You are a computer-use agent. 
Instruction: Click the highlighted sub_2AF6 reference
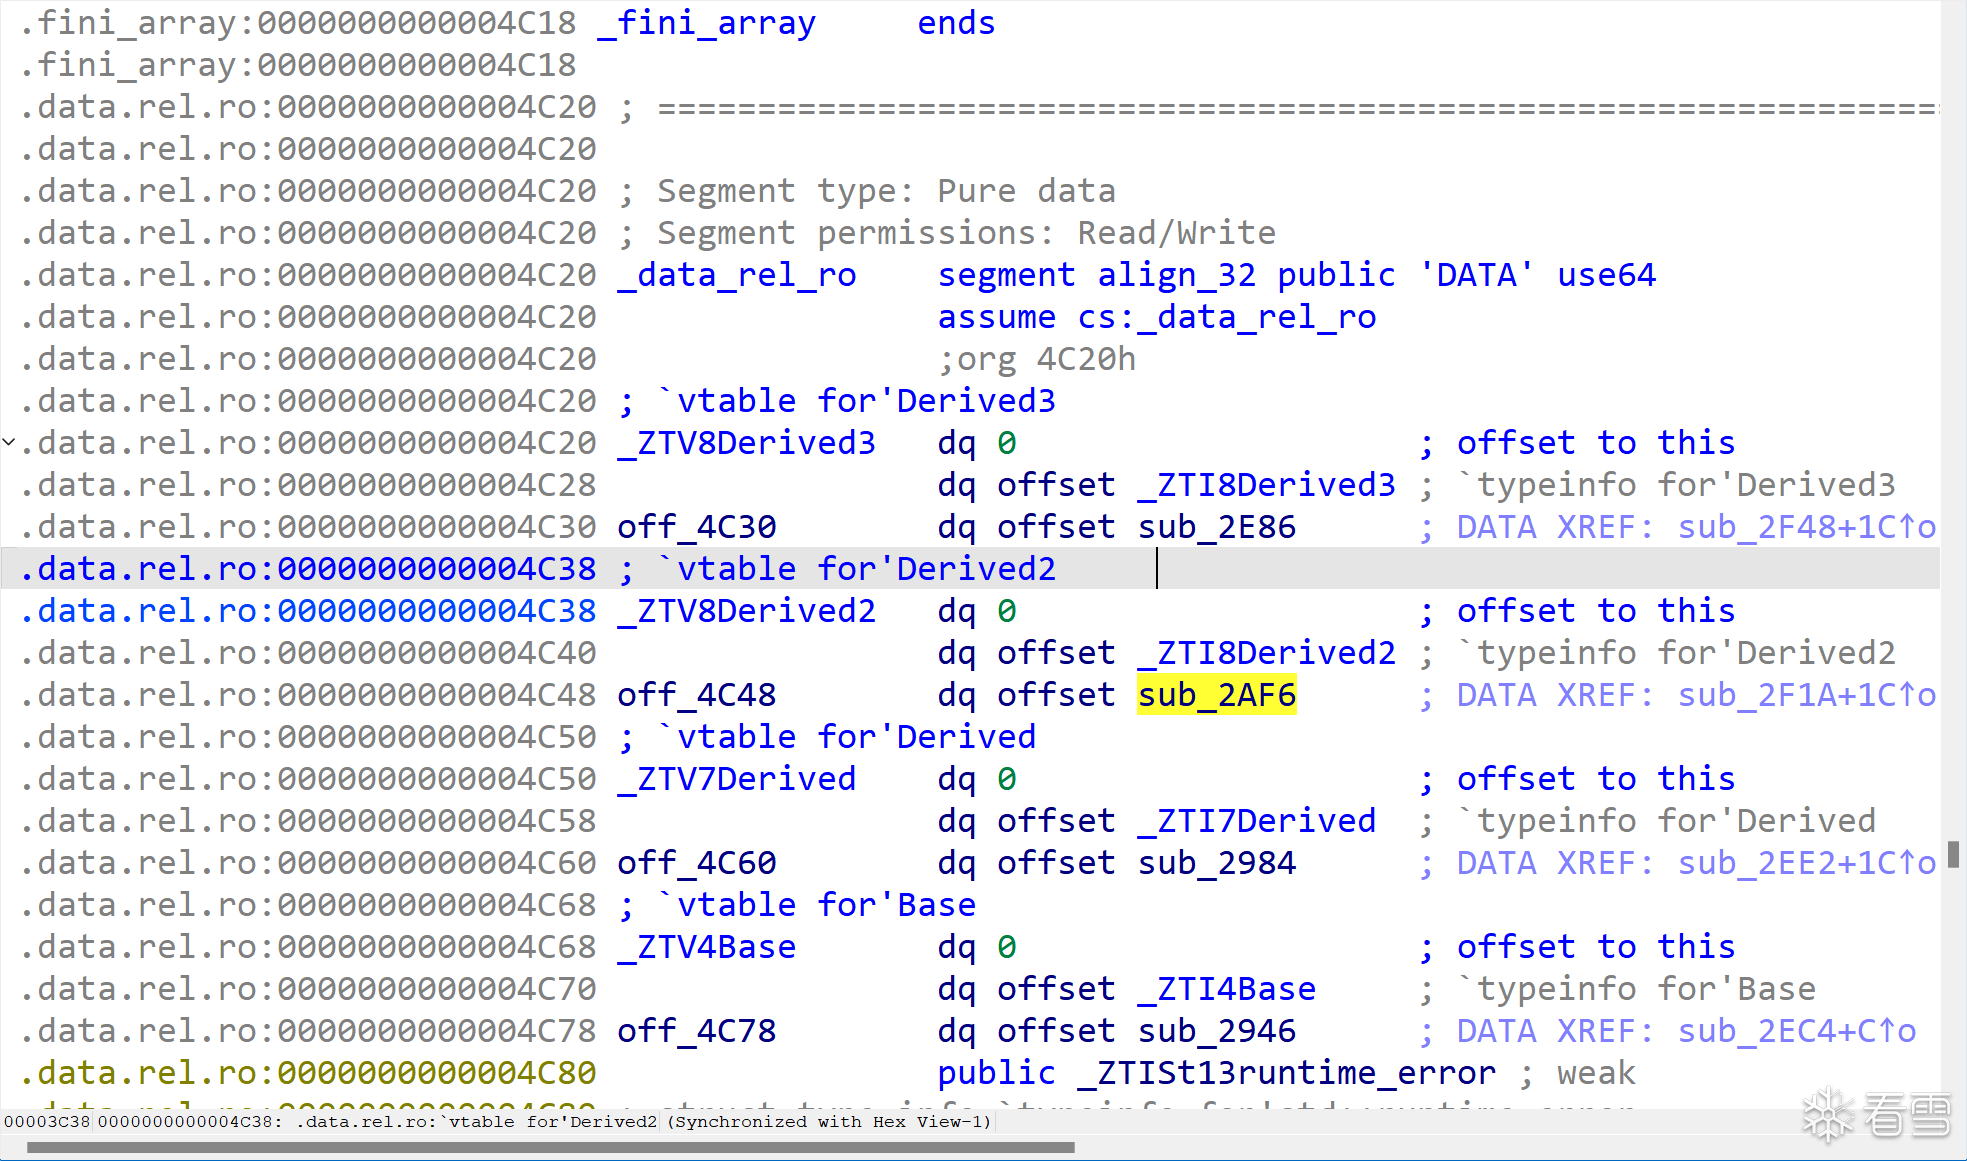click(1216, 695)
